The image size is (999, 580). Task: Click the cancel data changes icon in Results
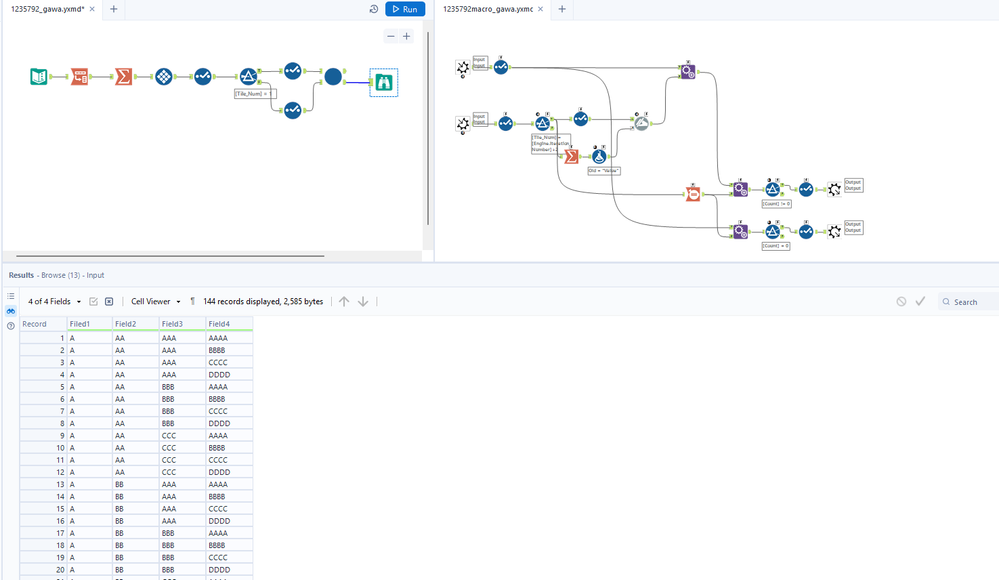[x=901, y=301]
